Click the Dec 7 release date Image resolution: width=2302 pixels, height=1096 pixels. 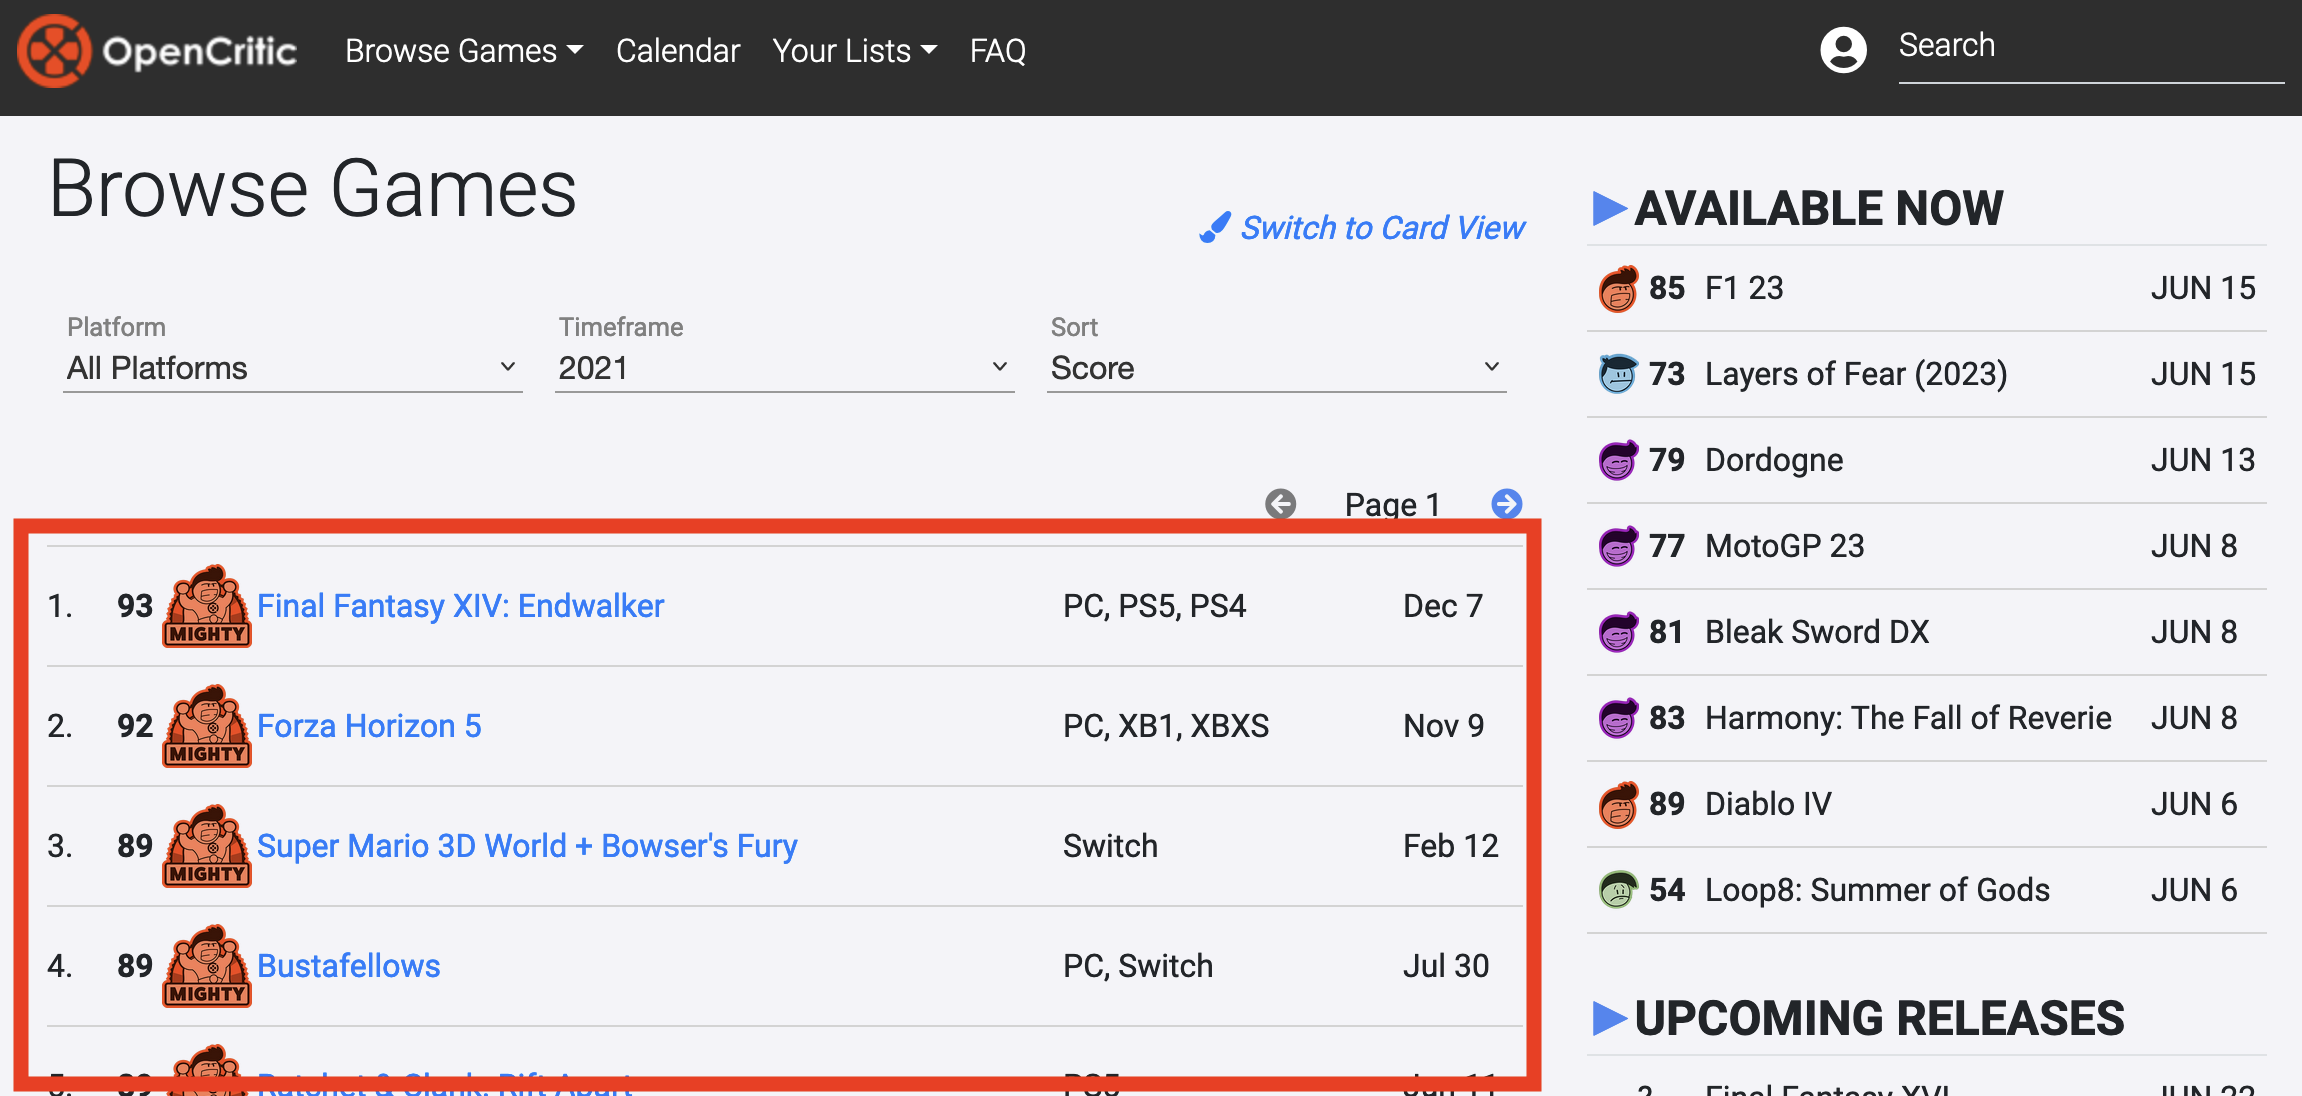tap(1443, 606)
